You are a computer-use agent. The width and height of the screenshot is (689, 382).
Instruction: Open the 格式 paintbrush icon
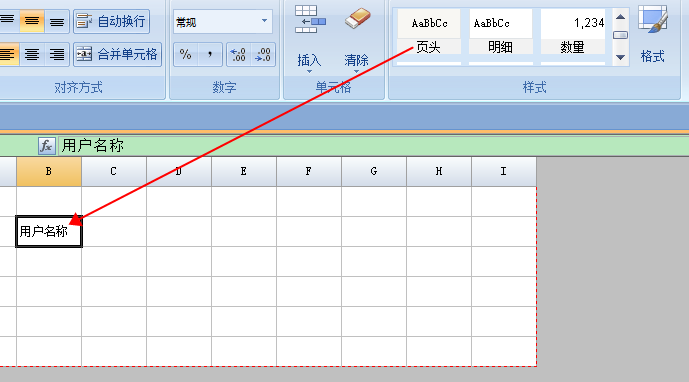click(653, 19)
